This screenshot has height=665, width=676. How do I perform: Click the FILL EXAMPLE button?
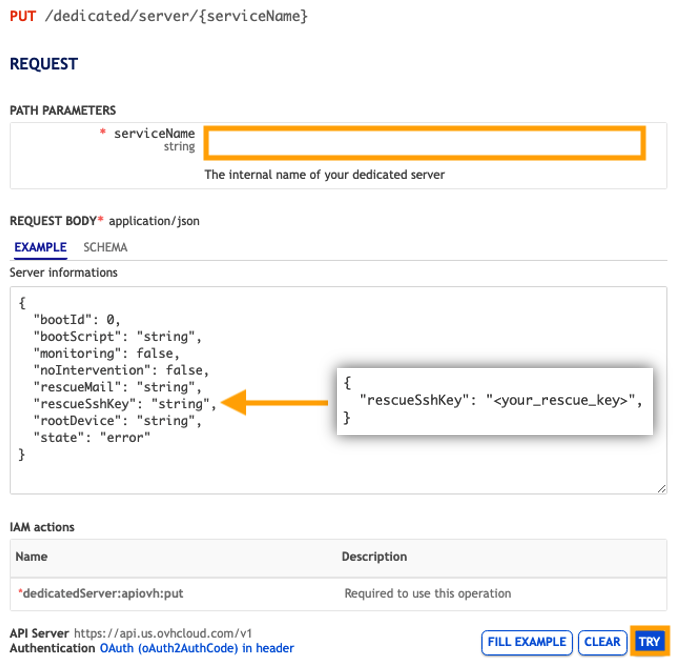pos(527,642)
